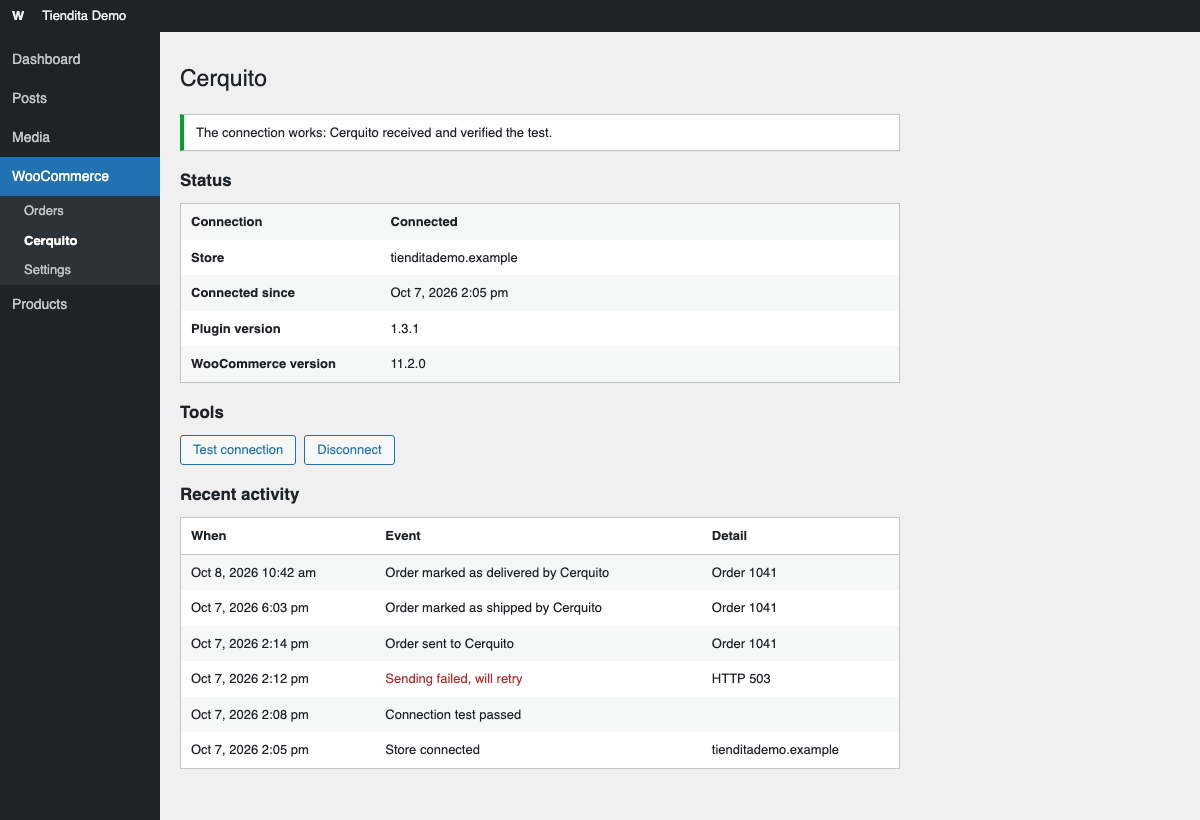Open the Products menu item
This screenshot has width=1200, height=820.
coord(80,304)
